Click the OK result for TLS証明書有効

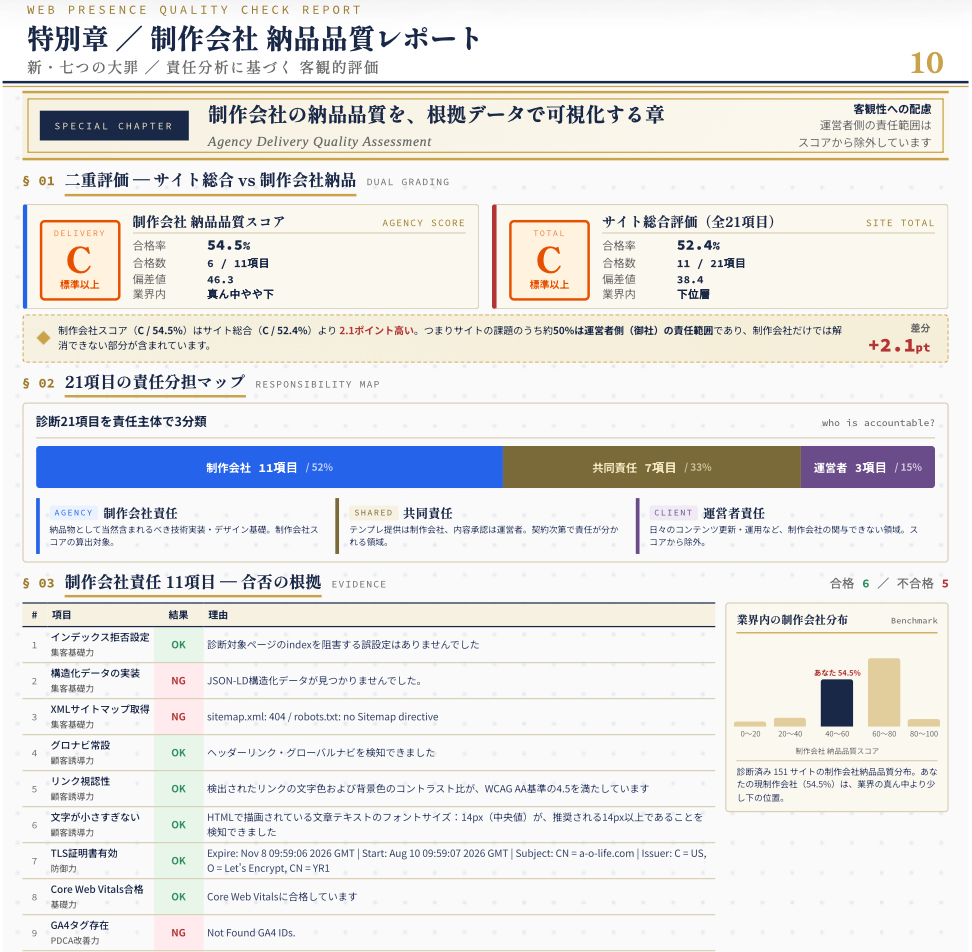pyautogui.click(x=179, y=860)
